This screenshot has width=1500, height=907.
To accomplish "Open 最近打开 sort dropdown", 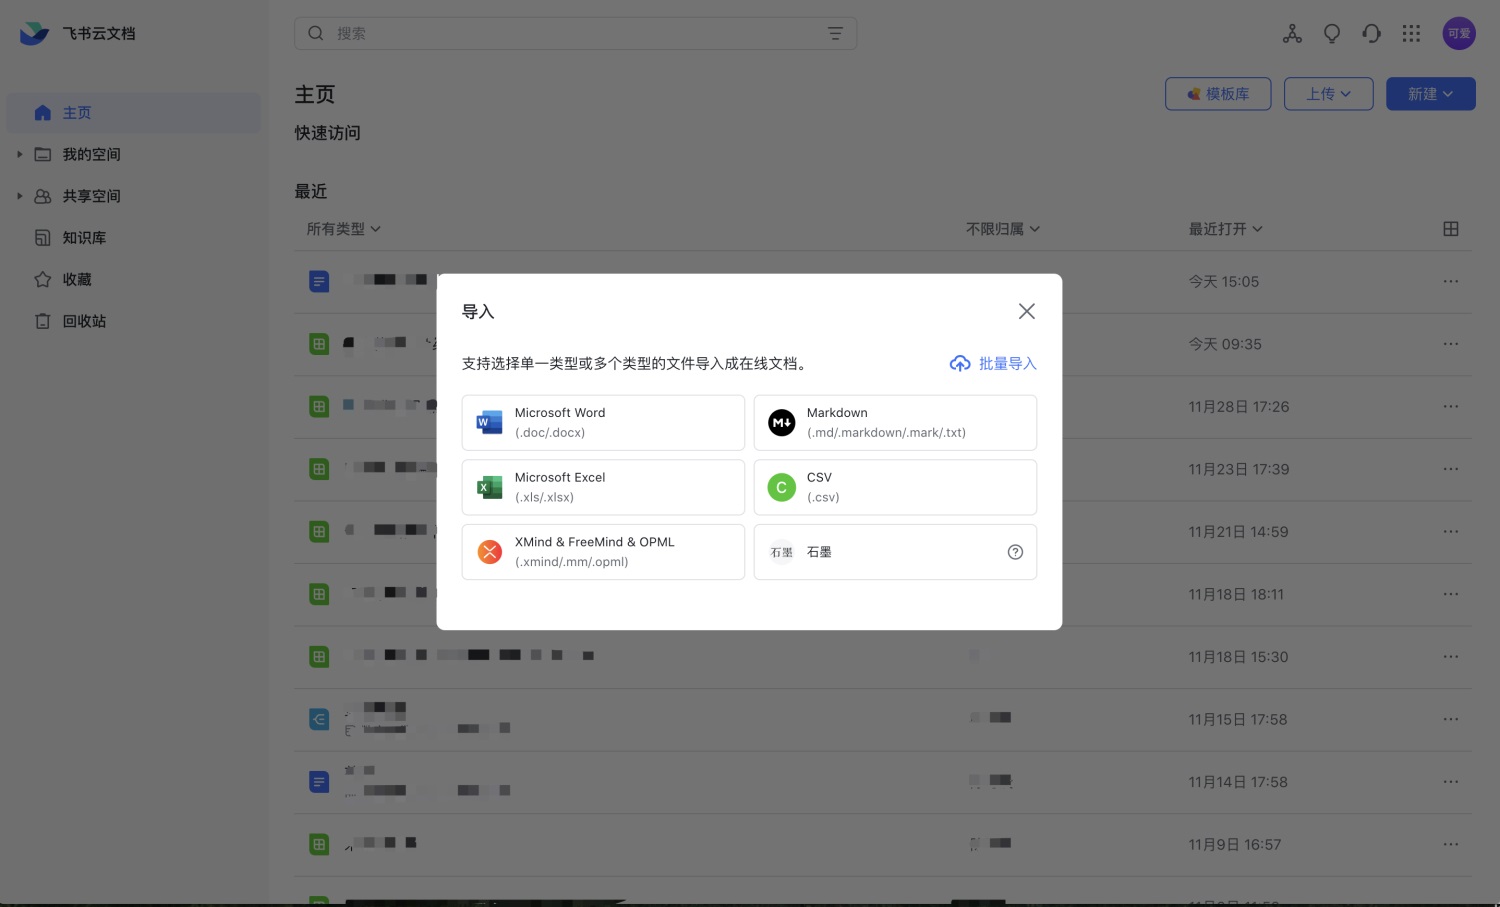I will tap(1225, 229).
